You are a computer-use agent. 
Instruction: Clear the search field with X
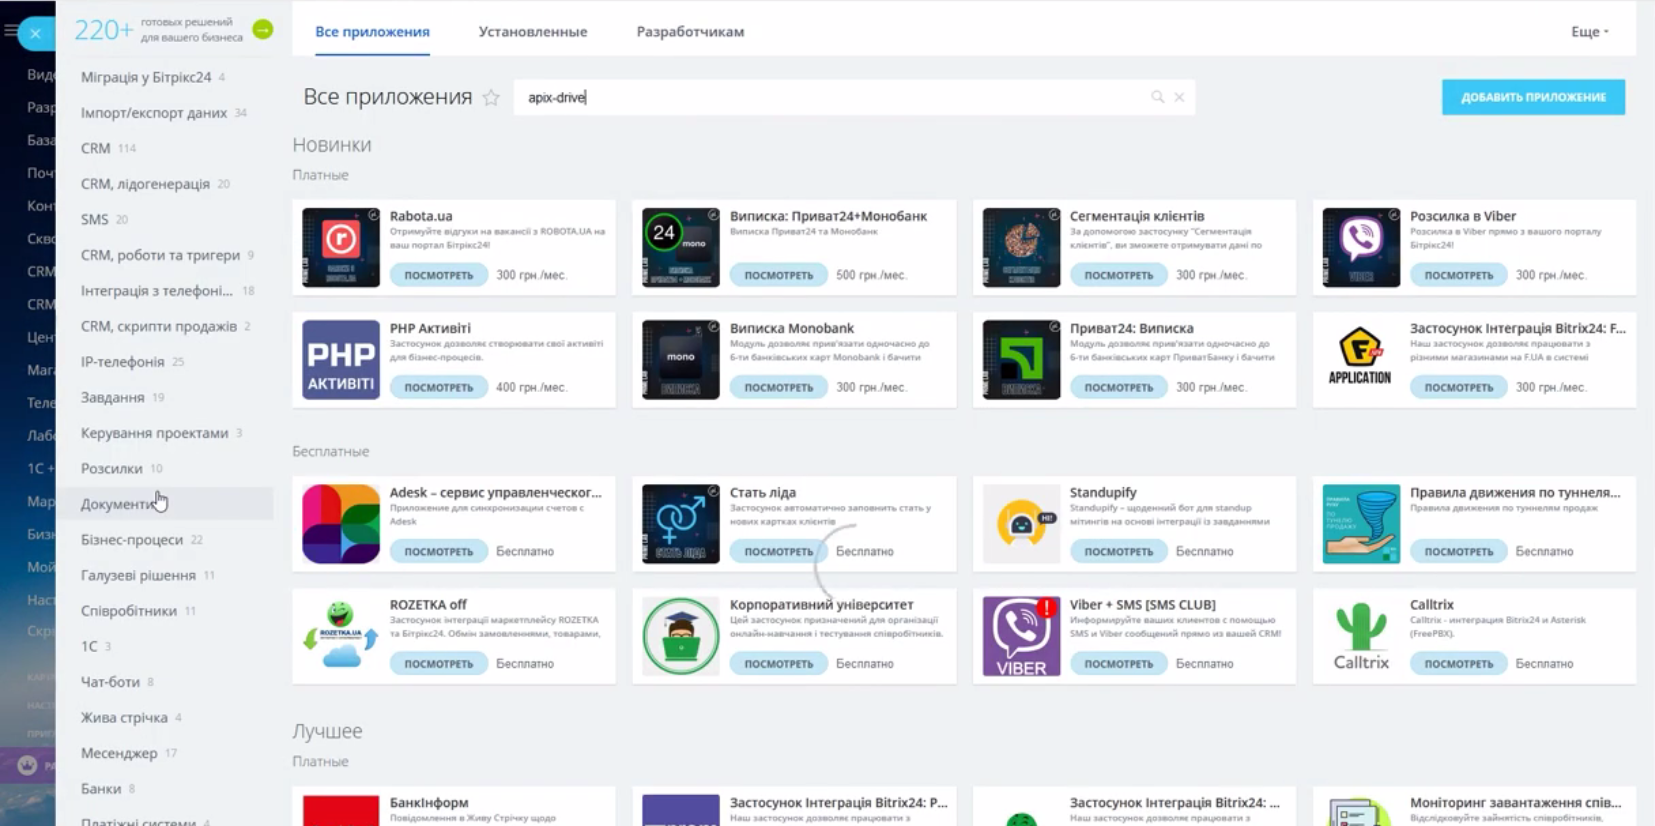1179,97
